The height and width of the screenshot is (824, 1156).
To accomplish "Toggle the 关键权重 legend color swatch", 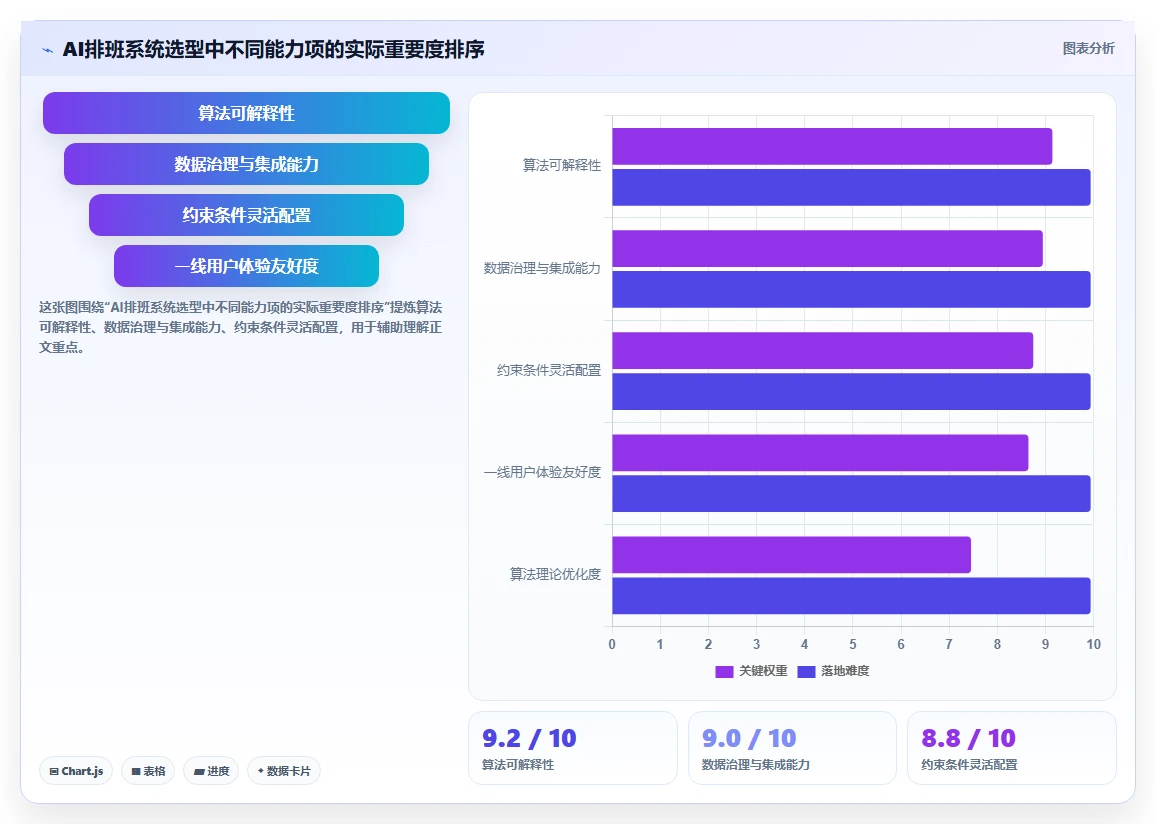I will (x=724, y=671).
